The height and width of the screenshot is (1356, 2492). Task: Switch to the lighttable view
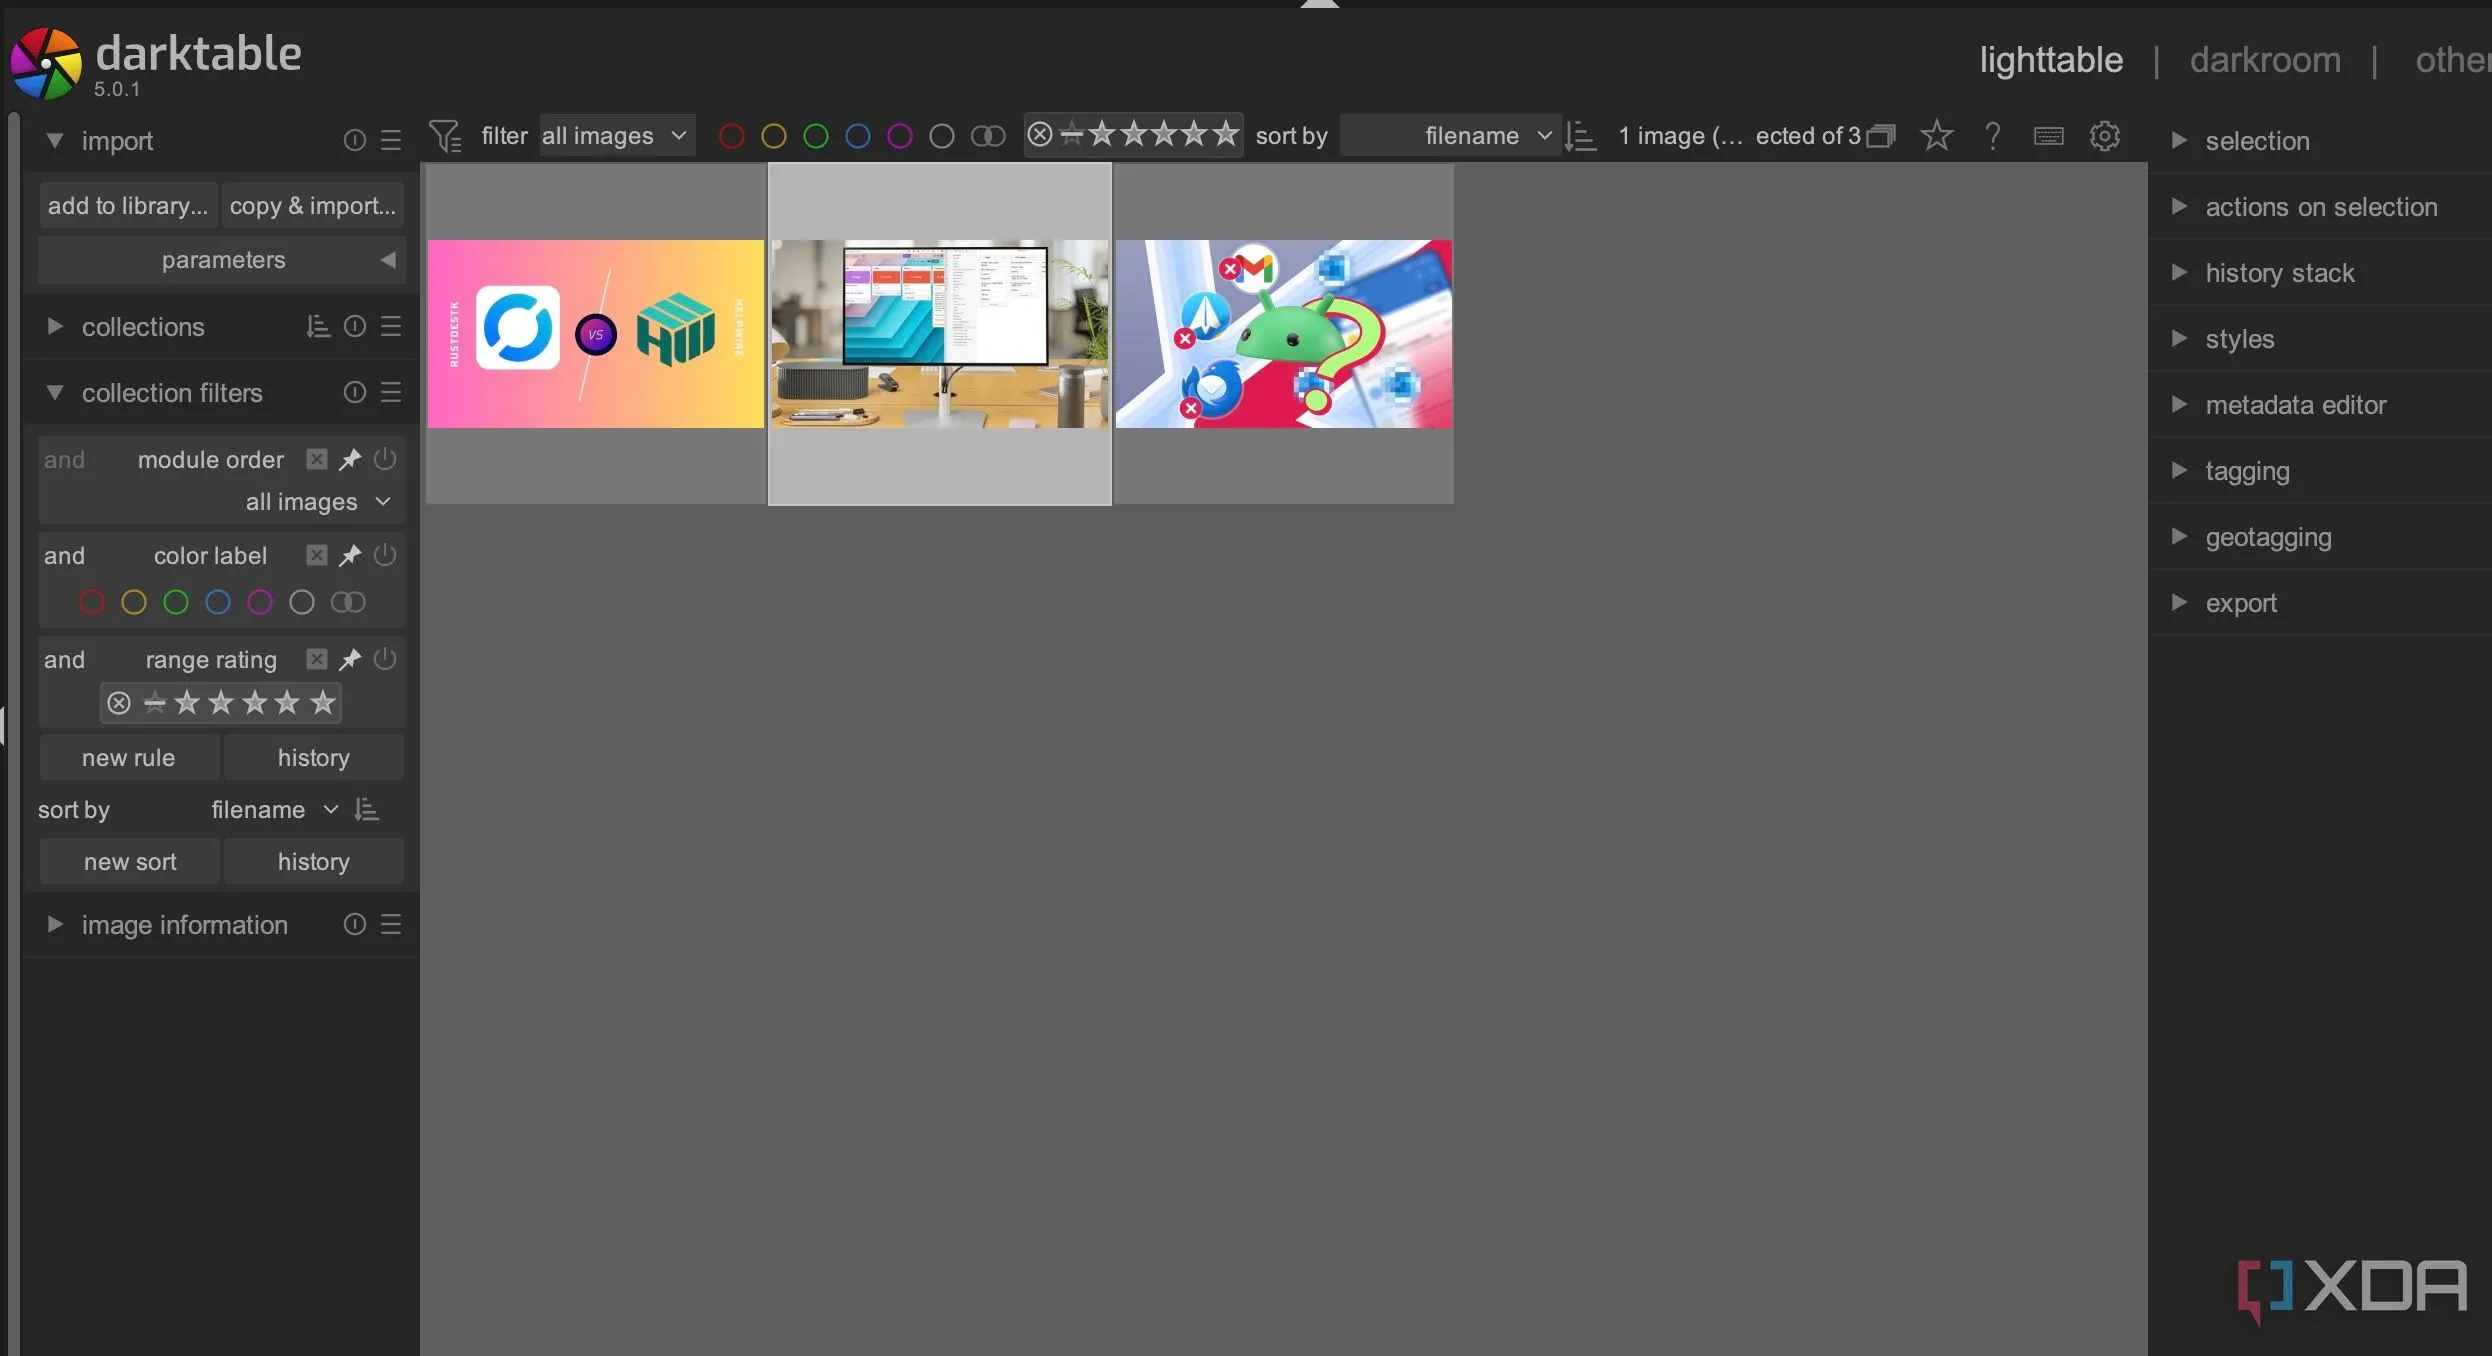tap(2050, 60)
